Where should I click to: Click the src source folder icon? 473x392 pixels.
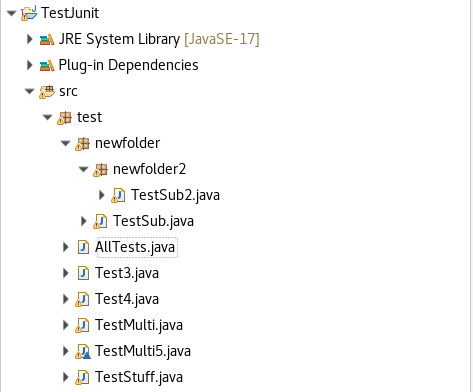47,92
